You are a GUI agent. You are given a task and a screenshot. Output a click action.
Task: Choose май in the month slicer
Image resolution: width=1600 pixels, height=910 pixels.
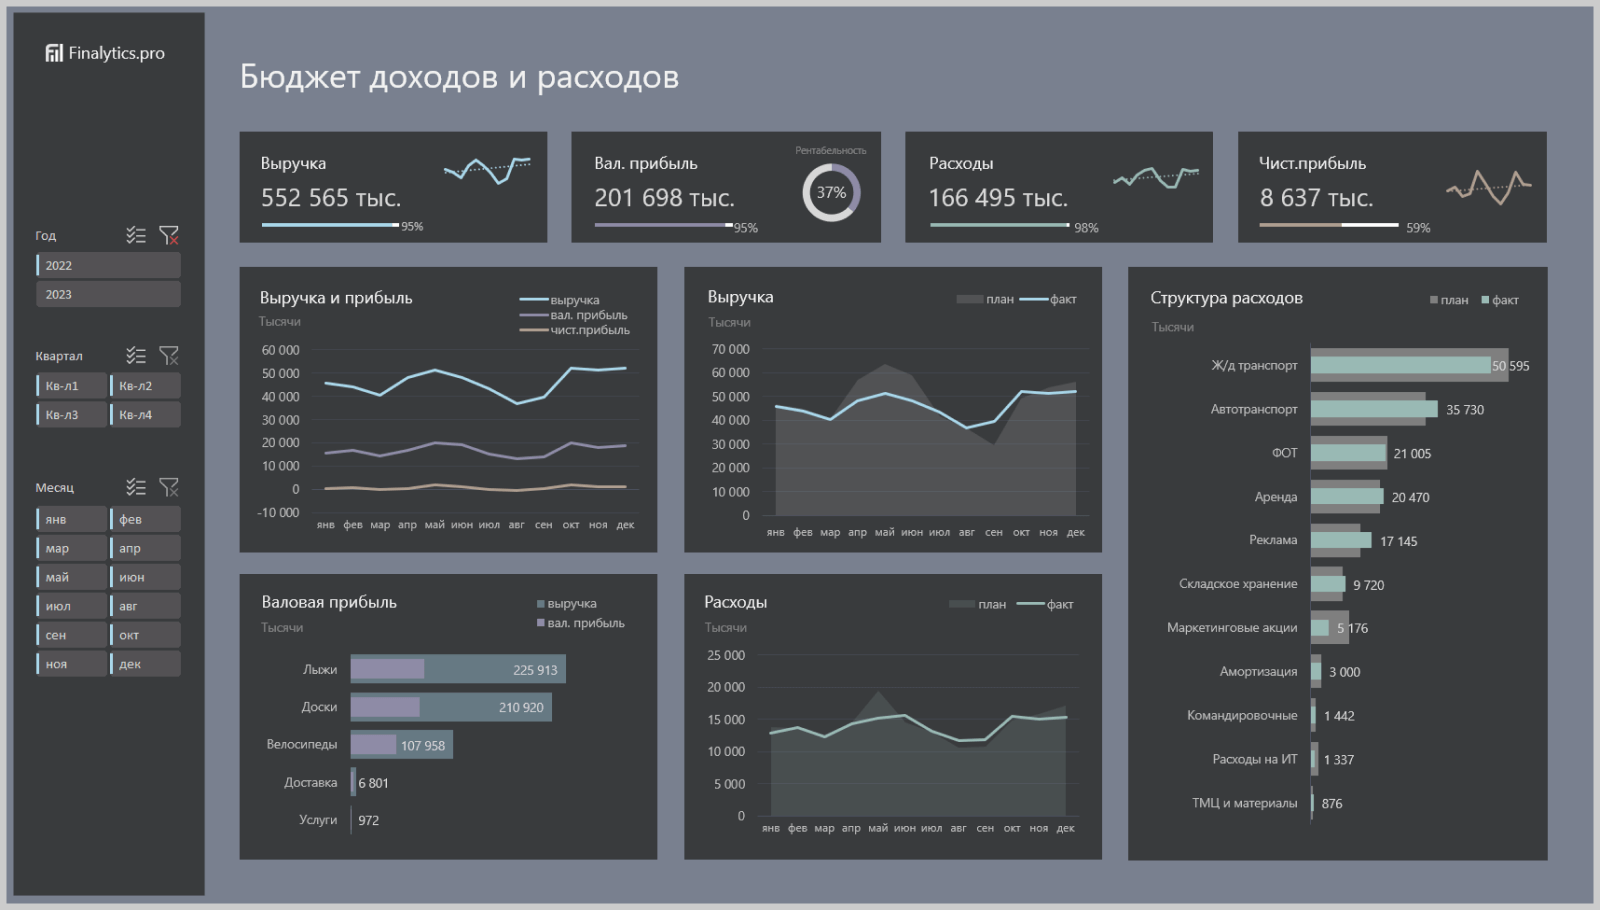pos(71,577)
